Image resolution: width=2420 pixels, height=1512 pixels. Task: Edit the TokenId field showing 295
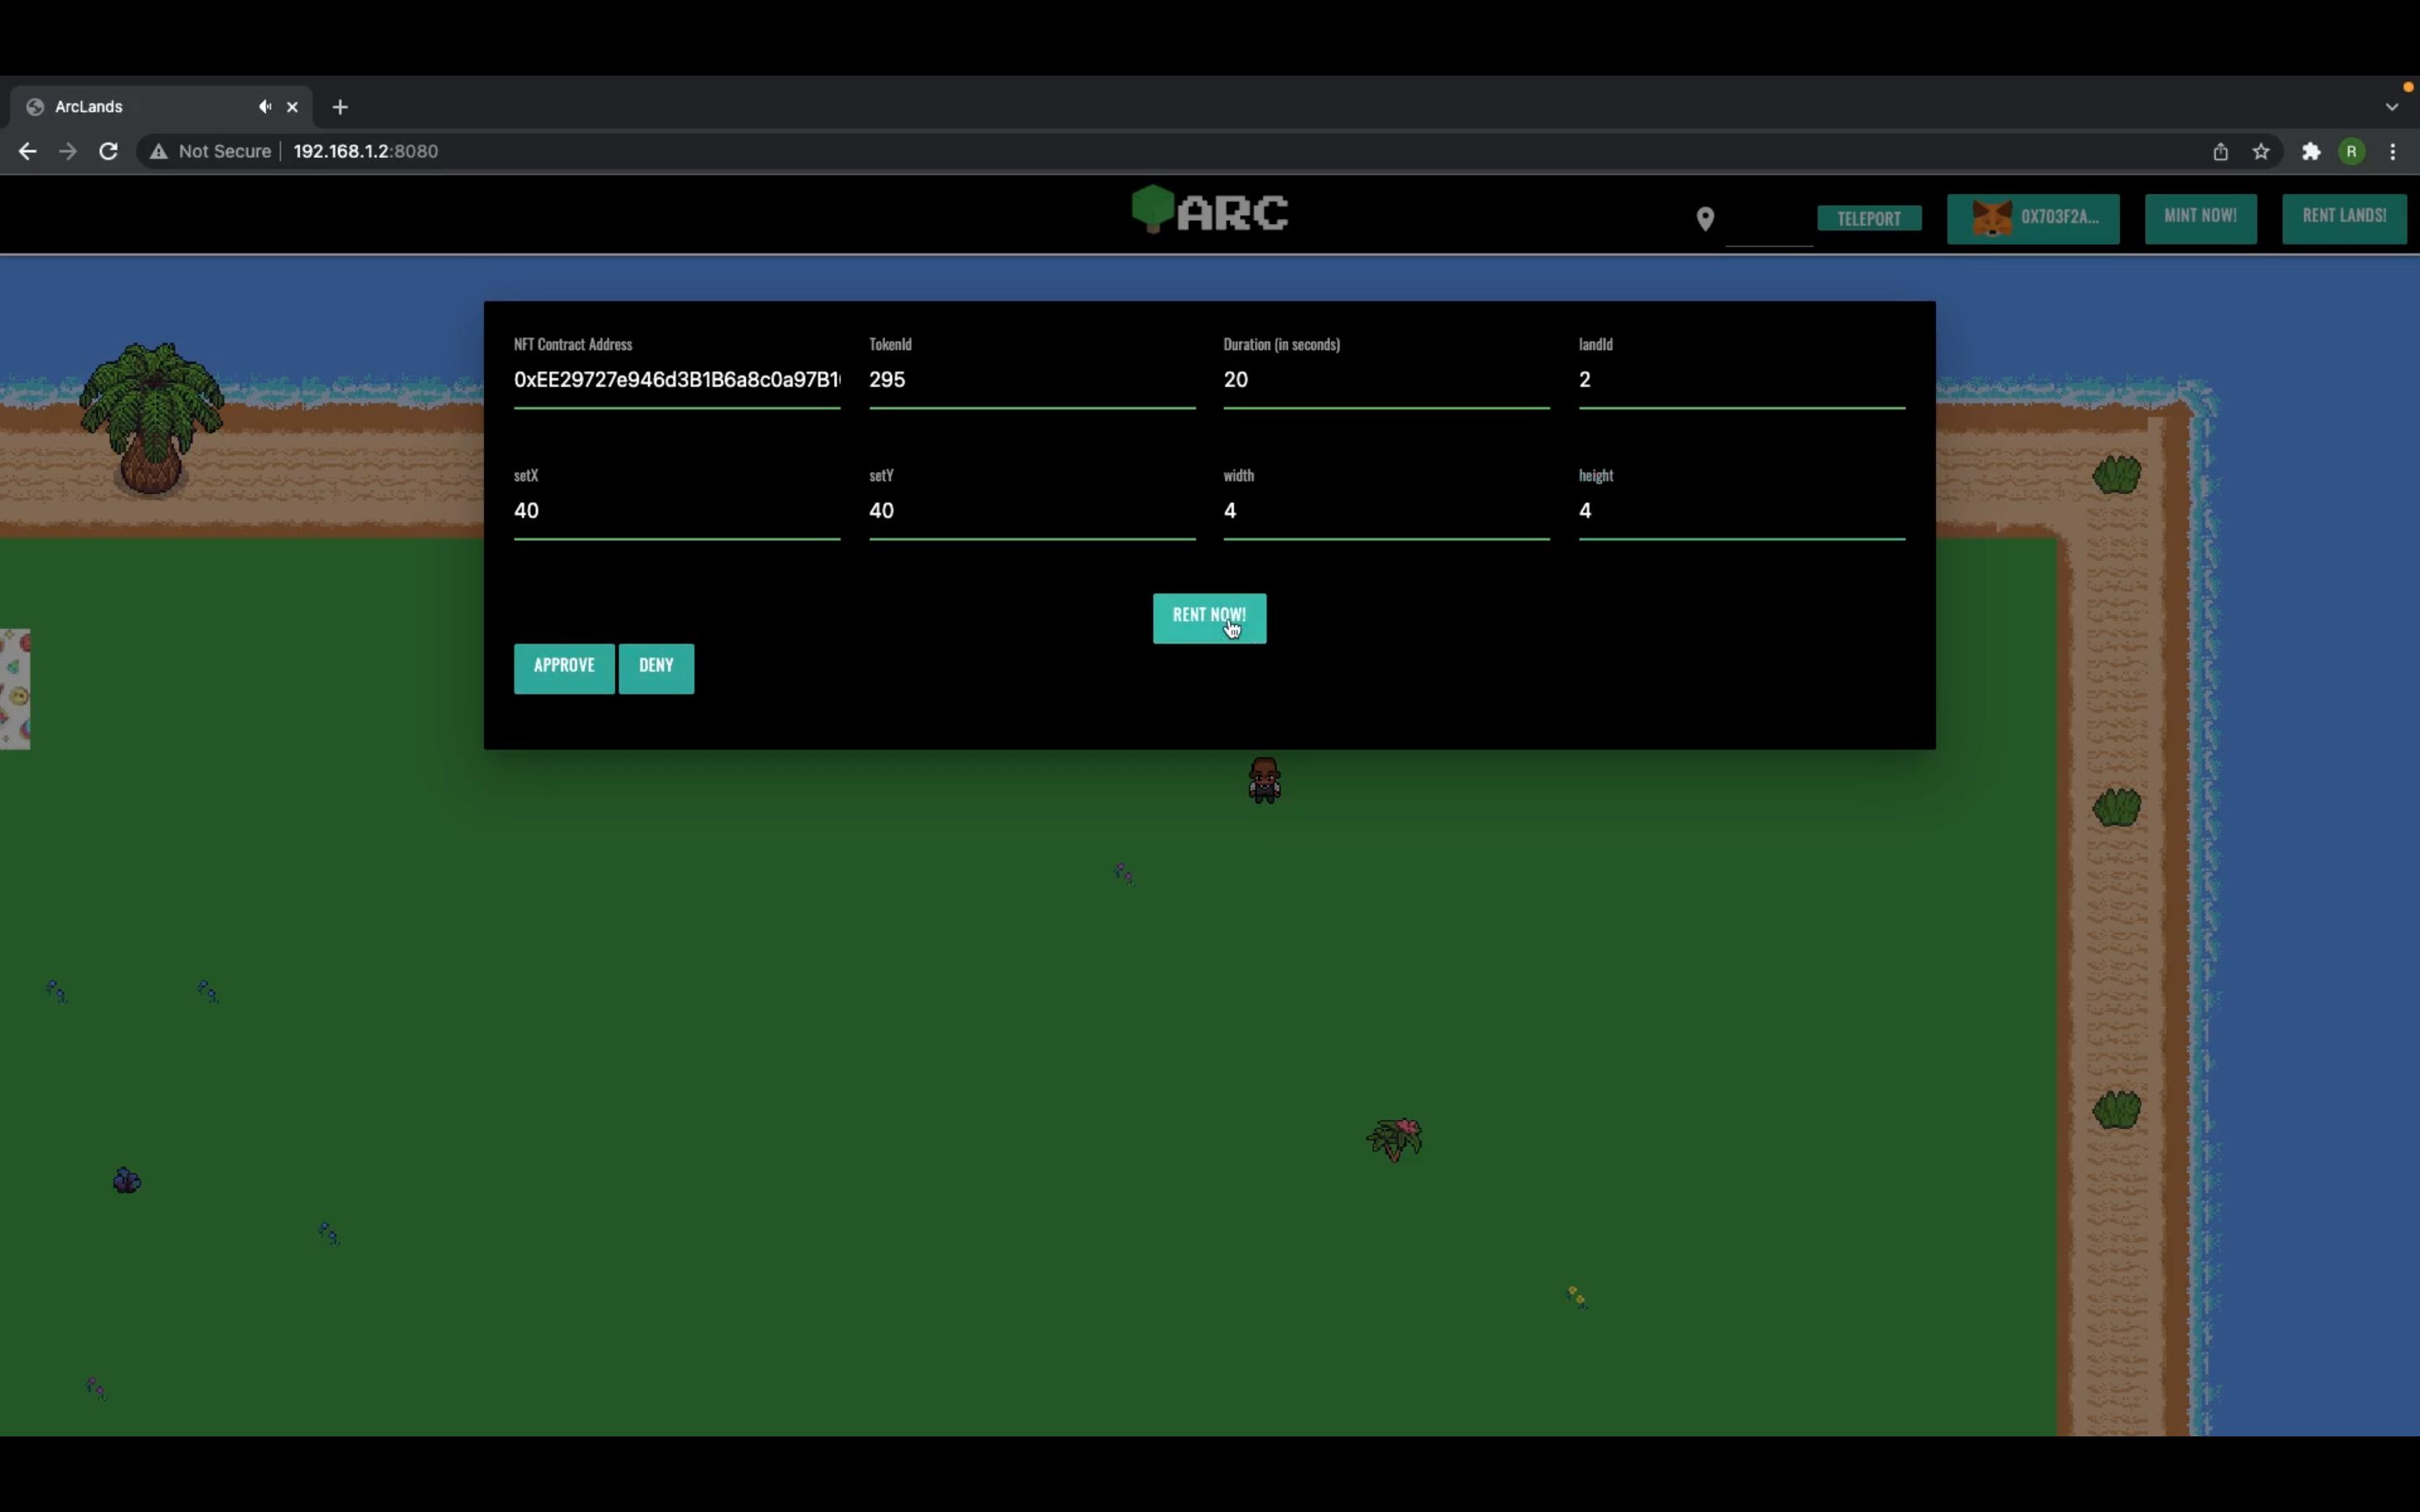coord(1032,380)
